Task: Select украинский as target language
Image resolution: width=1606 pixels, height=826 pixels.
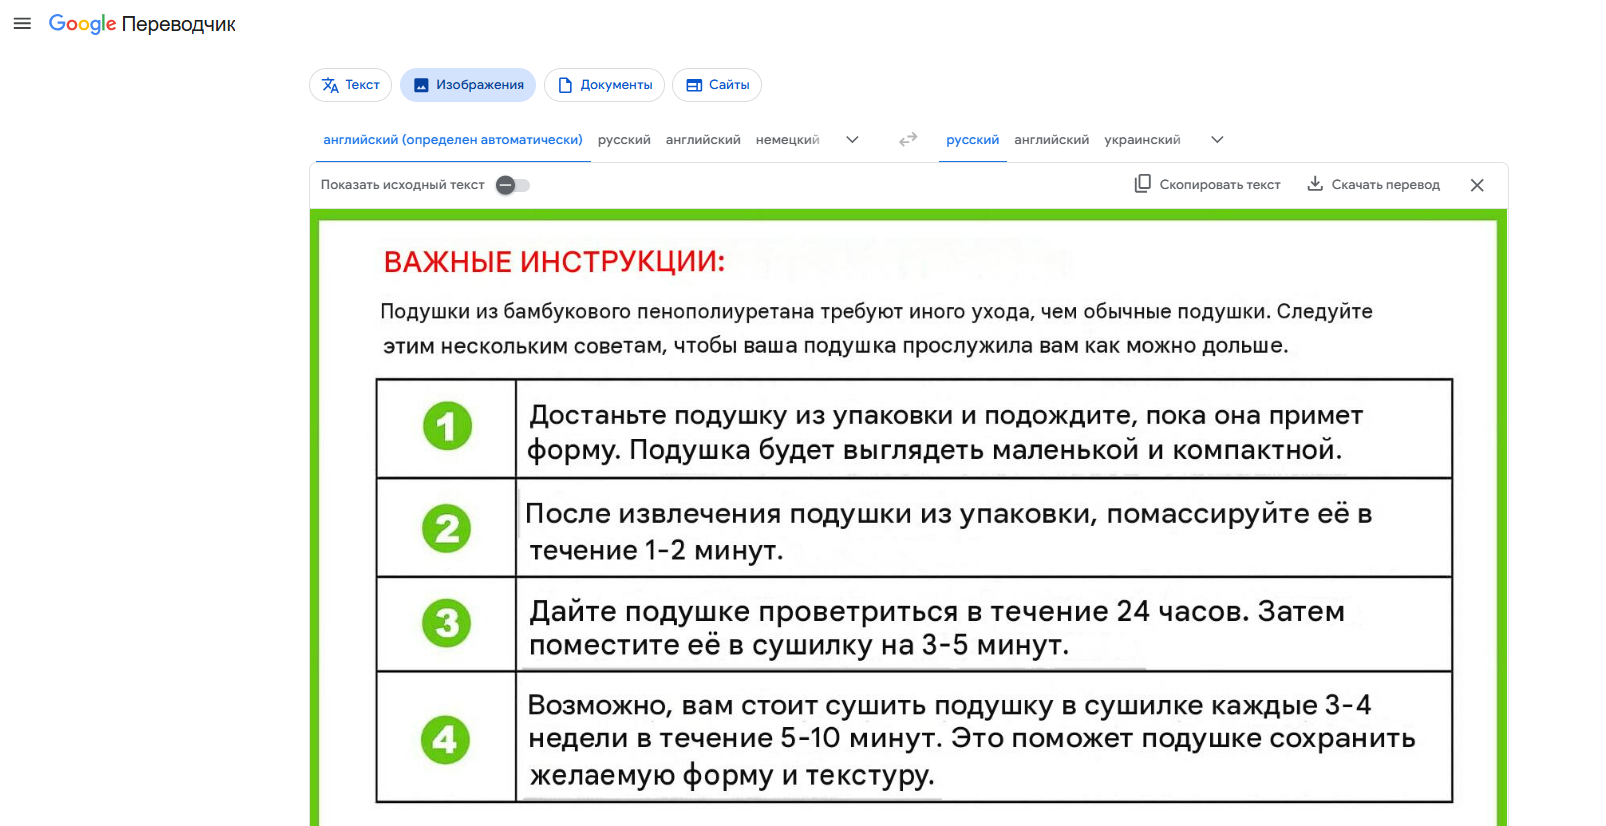Action: (x=1142, y=140)
